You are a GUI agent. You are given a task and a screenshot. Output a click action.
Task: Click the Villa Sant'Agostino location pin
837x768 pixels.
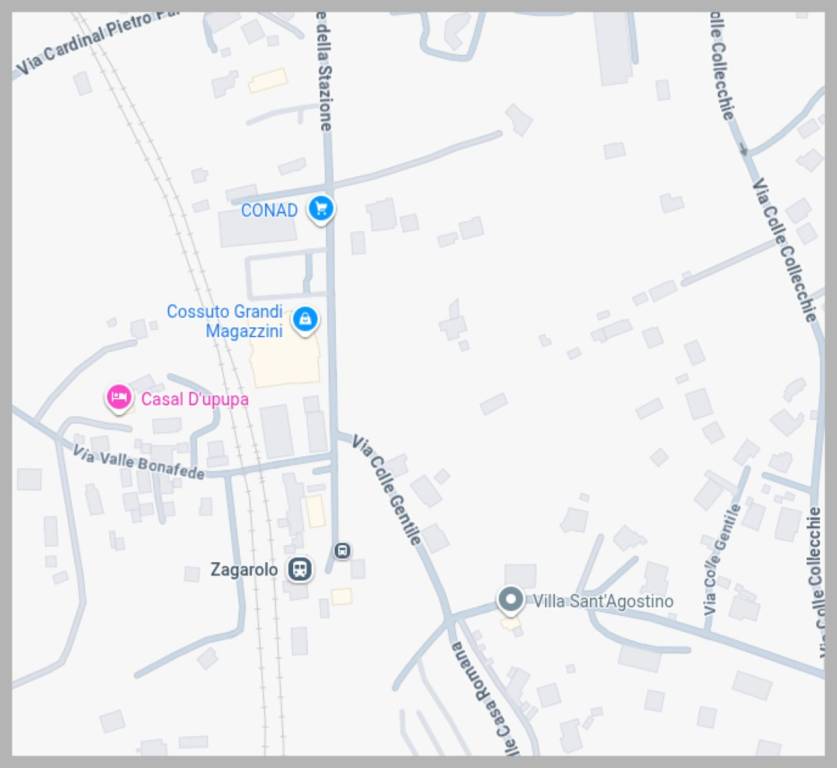click(x=510, y=600)
